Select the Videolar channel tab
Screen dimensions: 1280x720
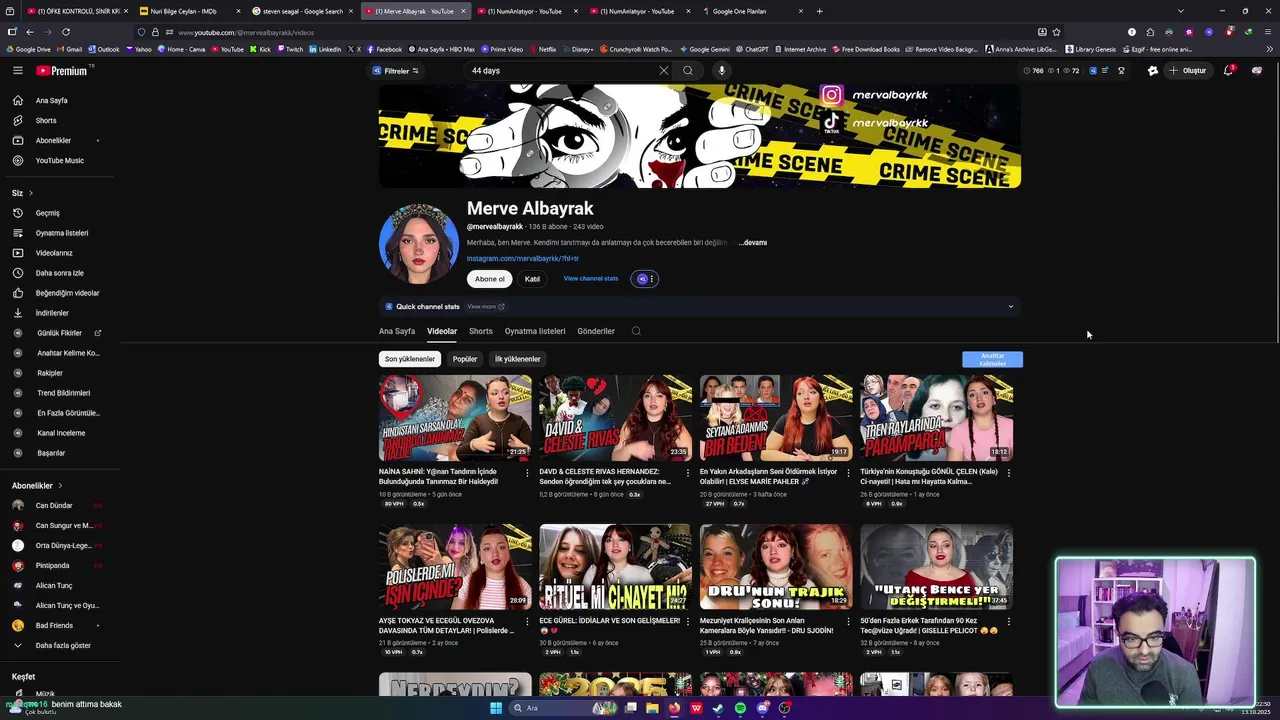[x=442, y=331]
